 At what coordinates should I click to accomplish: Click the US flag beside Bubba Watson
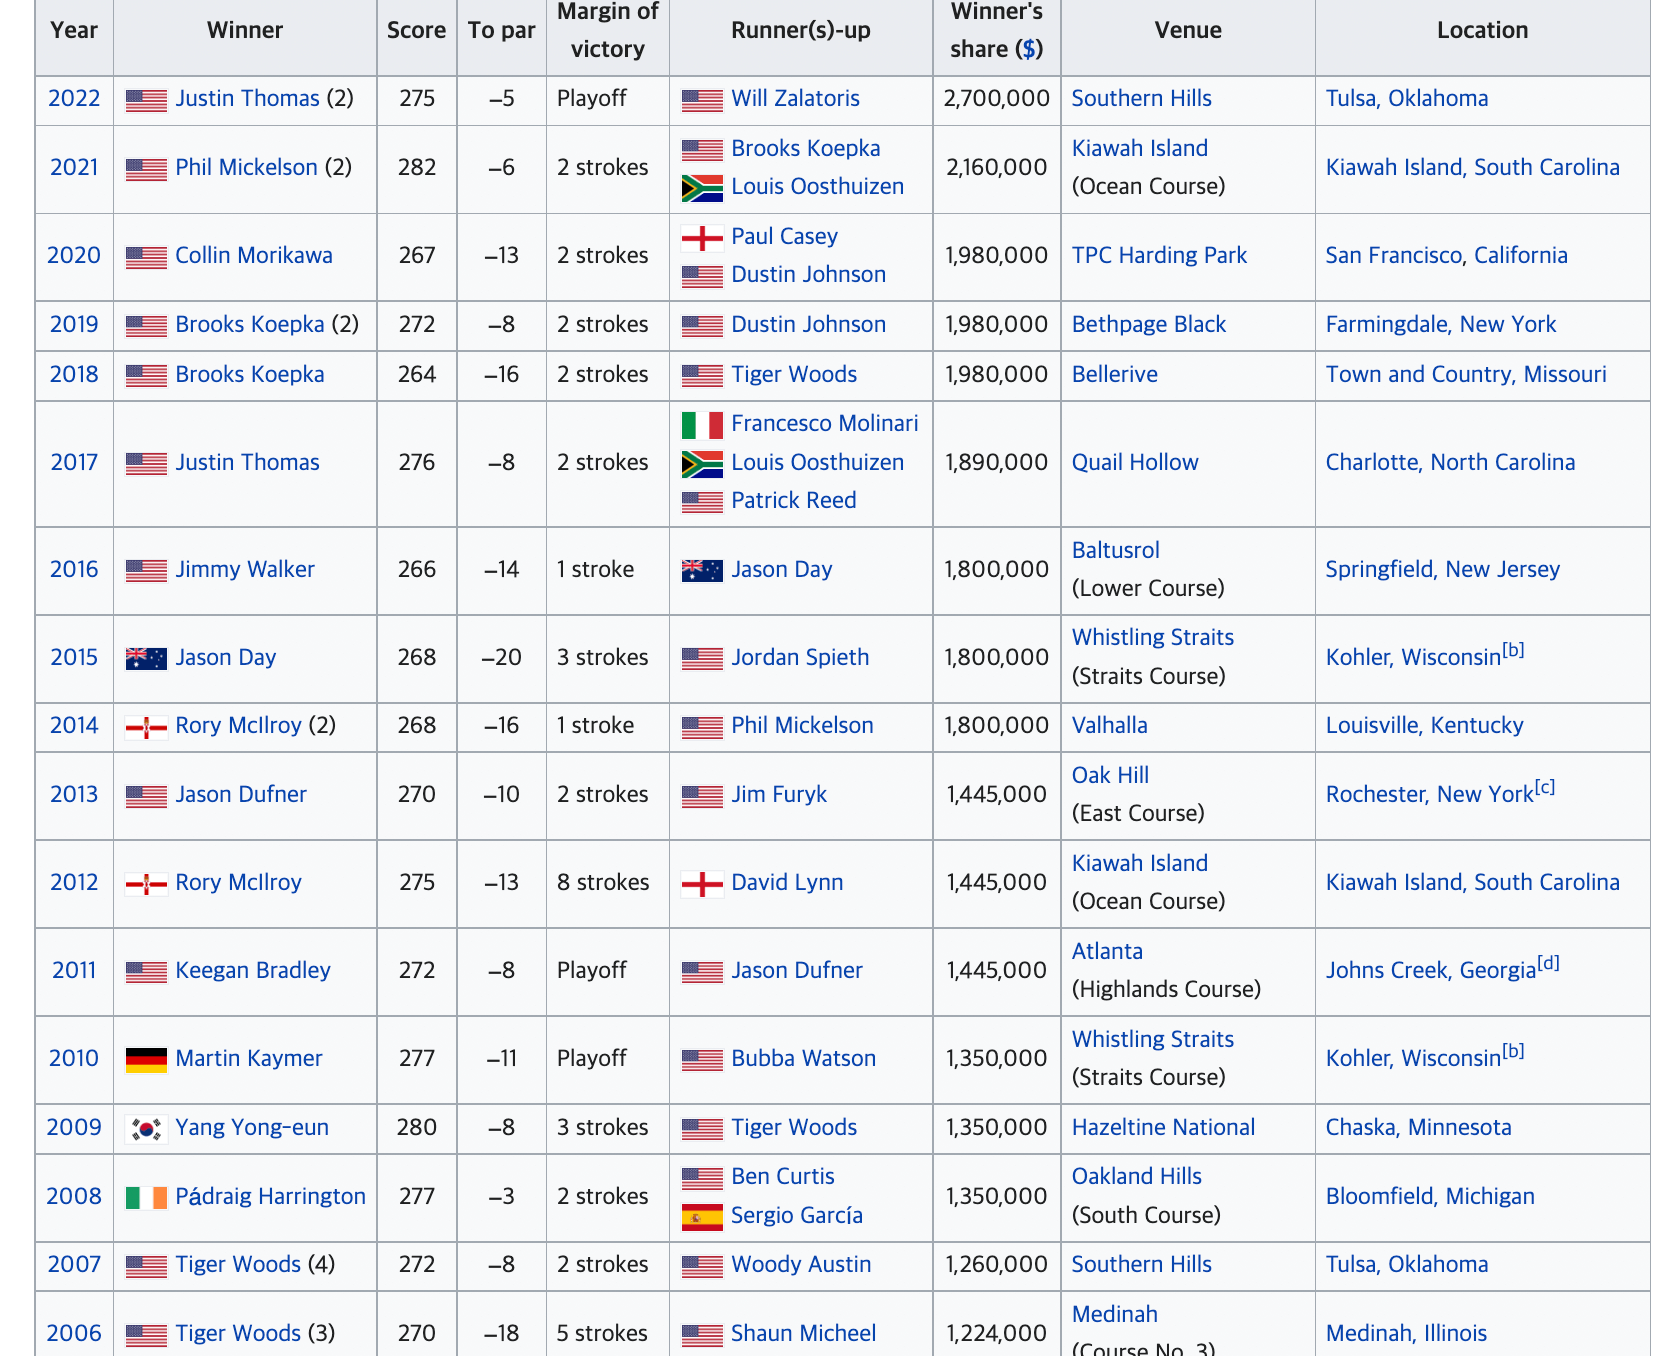pyautogui.click(x=702, y=1060)
